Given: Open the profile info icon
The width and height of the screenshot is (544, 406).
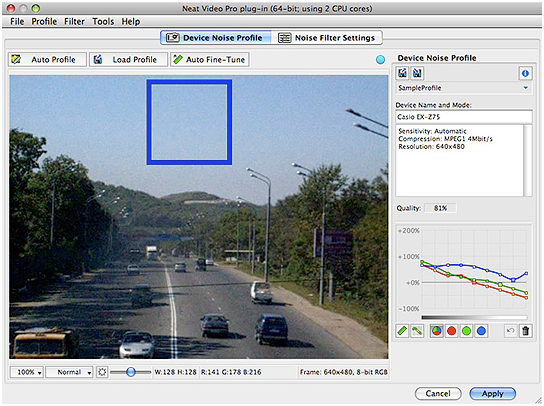Looking at the screenshot, I should point(525,73).
